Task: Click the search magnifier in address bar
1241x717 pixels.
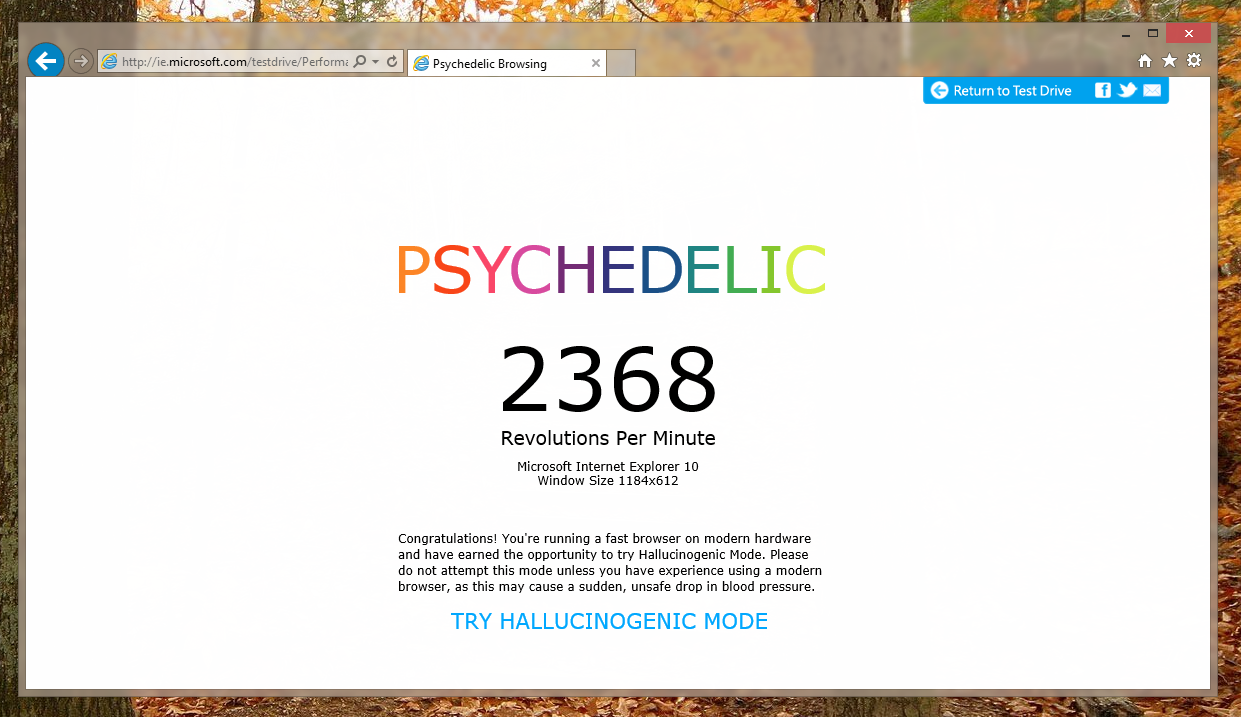Action: [x=360, y=62]
